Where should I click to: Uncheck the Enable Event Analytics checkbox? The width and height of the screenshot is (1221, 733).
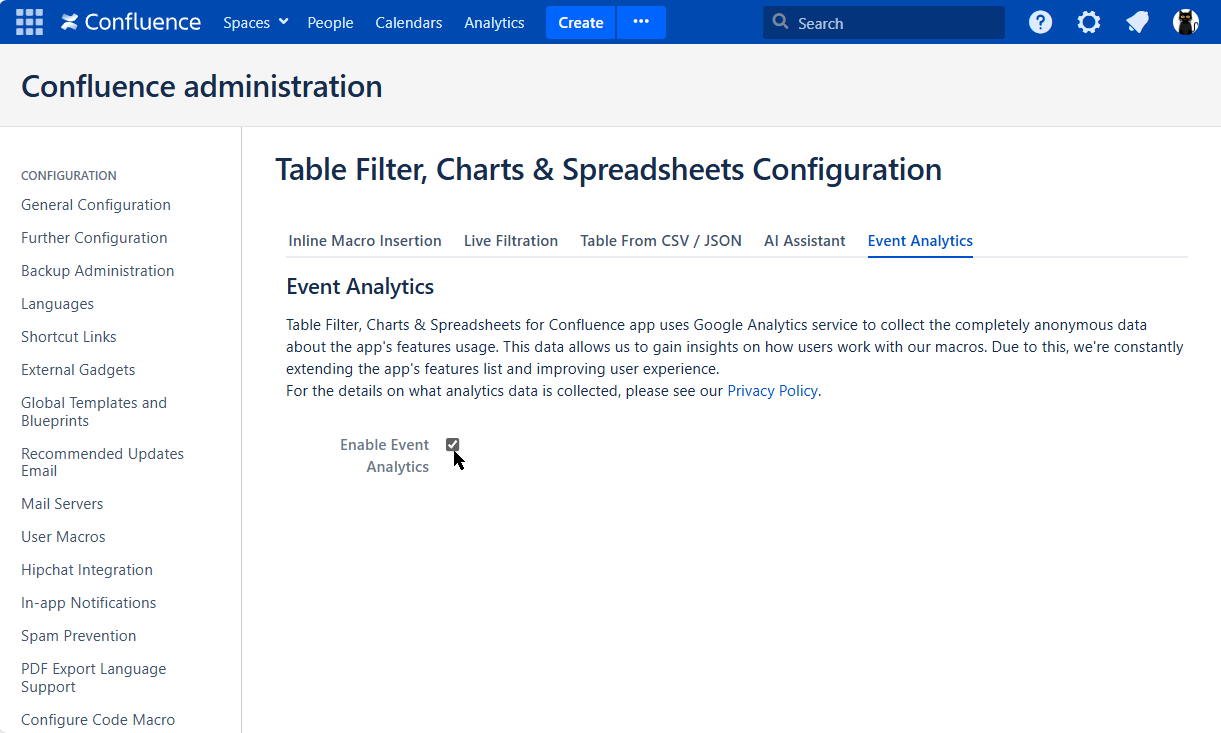point(453,445)
